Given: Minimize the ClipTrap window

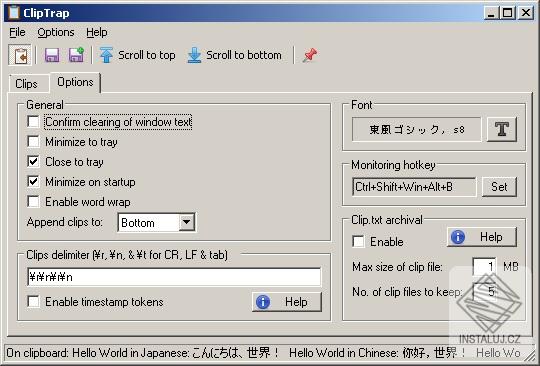Looking at the screenshot, I should [x=491, y=13].
